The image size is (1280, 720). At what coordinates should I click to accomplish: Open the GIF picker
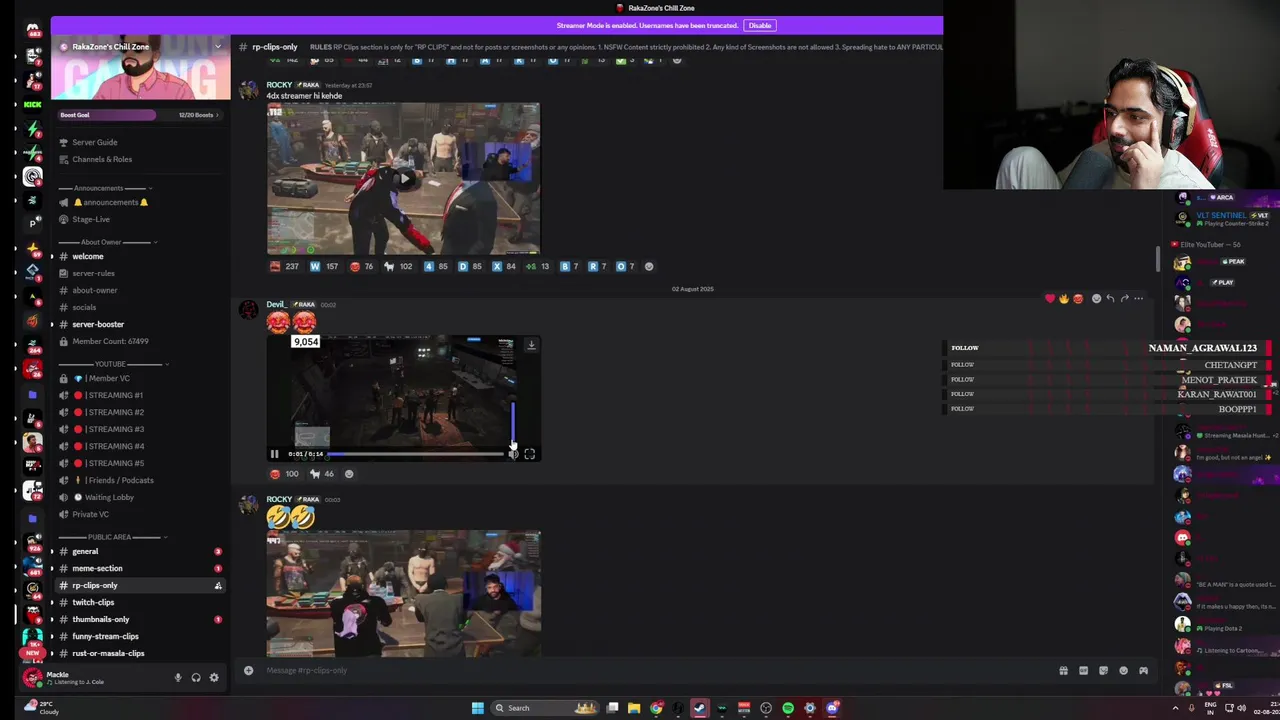(1083, 671)
